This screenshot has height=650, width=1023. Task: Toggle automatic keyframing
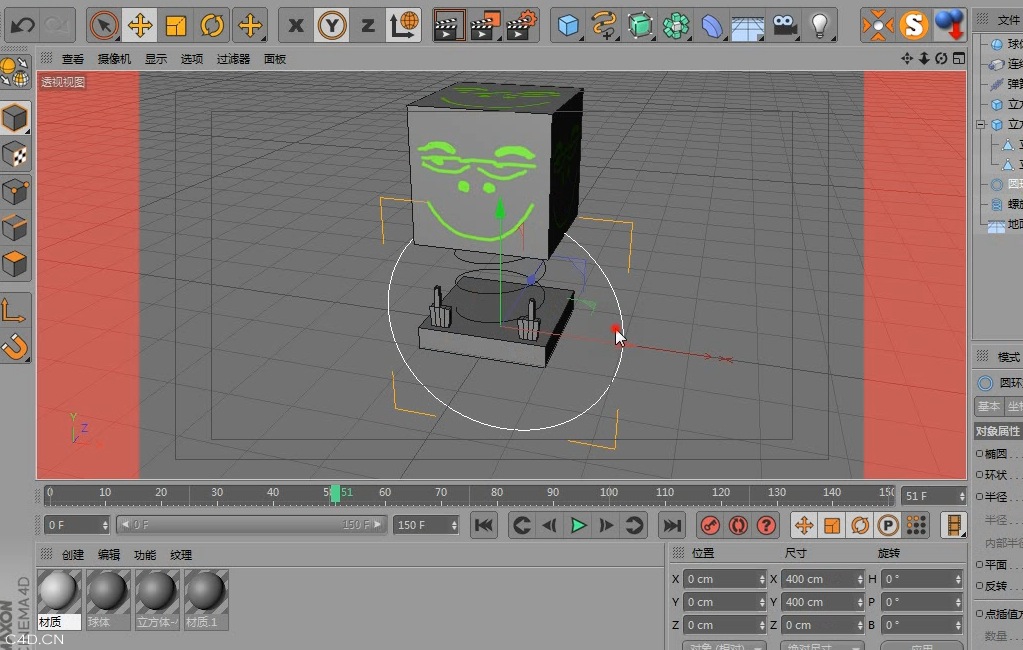tap(738, 525)
